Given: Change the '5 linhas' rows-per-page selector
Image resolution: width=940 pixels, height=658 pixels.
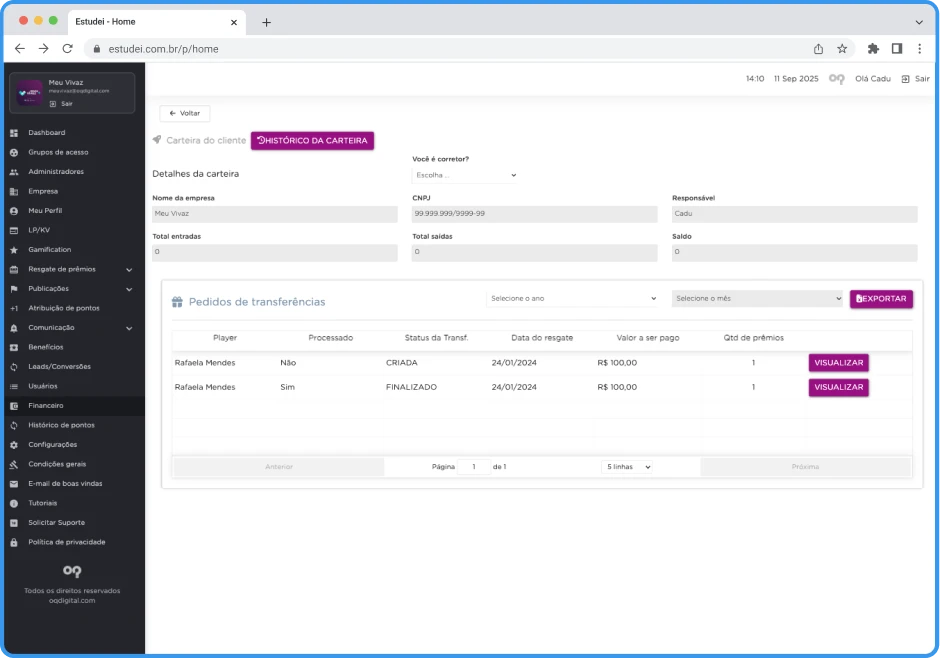Looking at the screenshot, I should pos(628,467).
